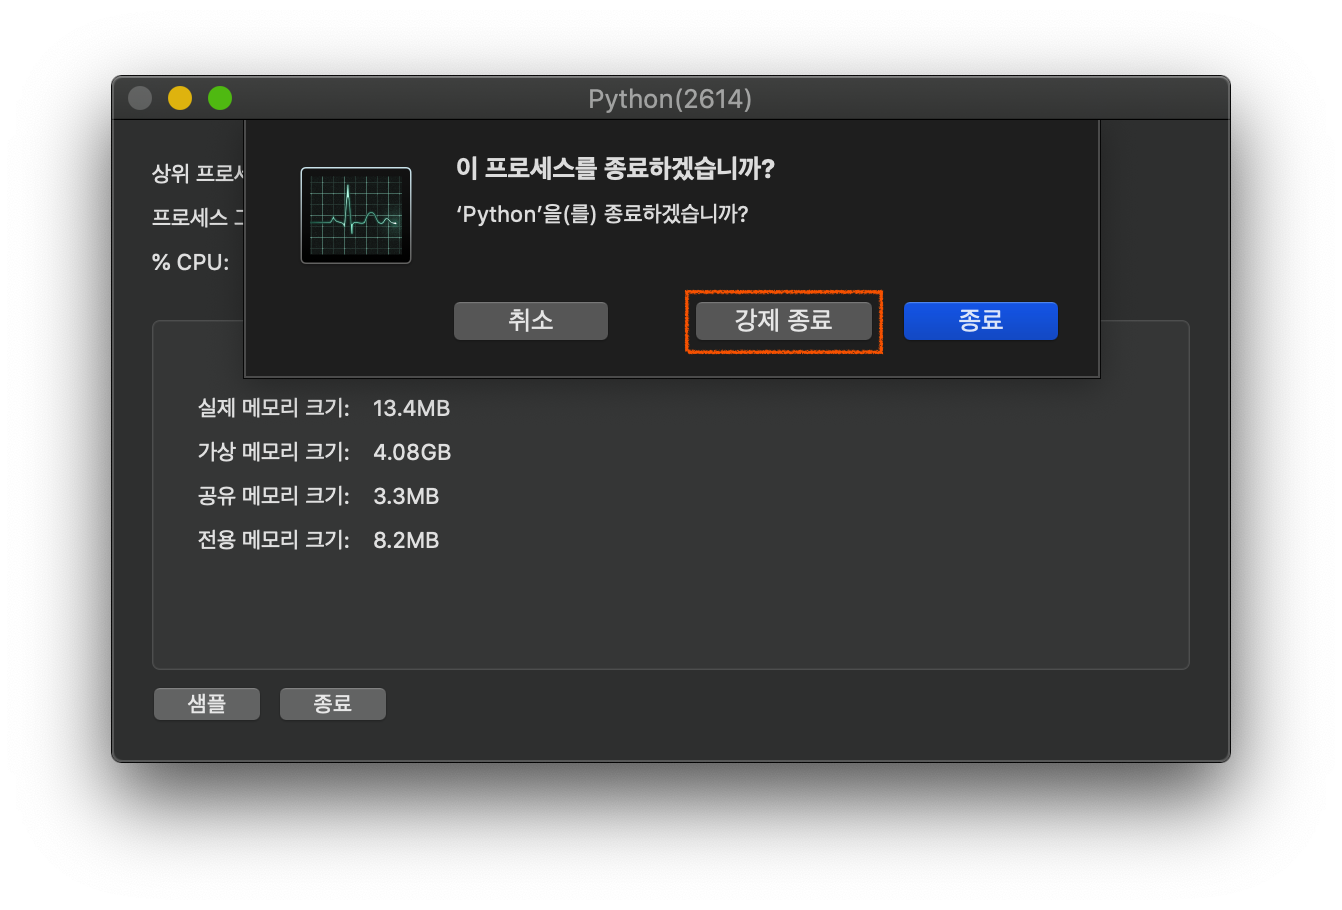Select the 3.3MB shared memory value
Viewport: 1342px width, 910px height.
coord(406,496)
